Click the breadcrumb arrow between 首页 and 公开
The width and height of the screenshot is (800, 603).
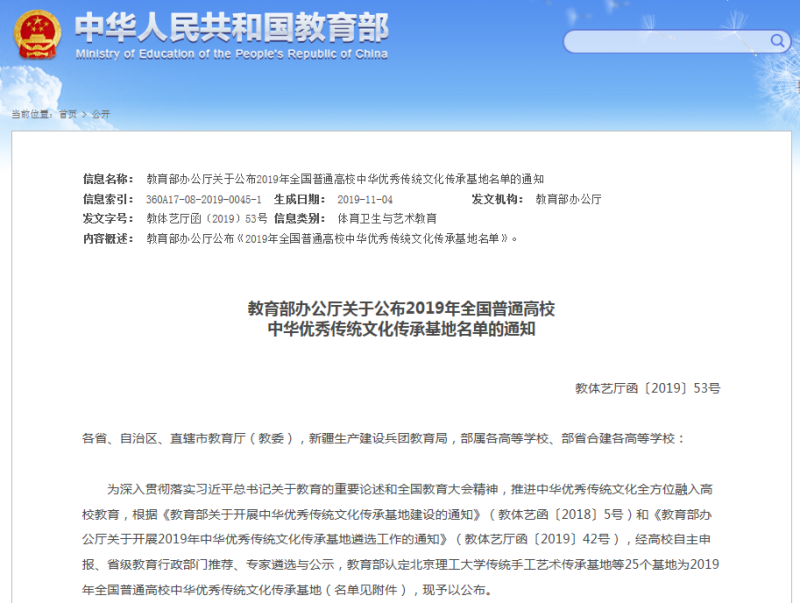pyautogui.click(x=84, y=114)
